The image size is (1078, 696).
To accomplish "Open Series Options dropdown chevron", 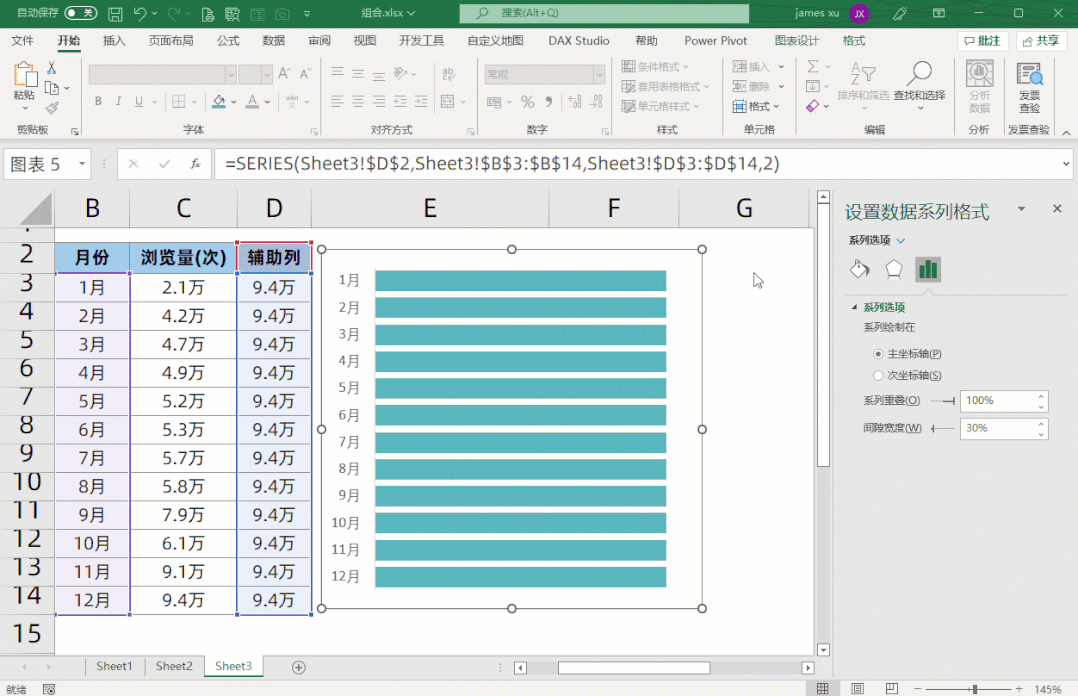I will [901, 240].
